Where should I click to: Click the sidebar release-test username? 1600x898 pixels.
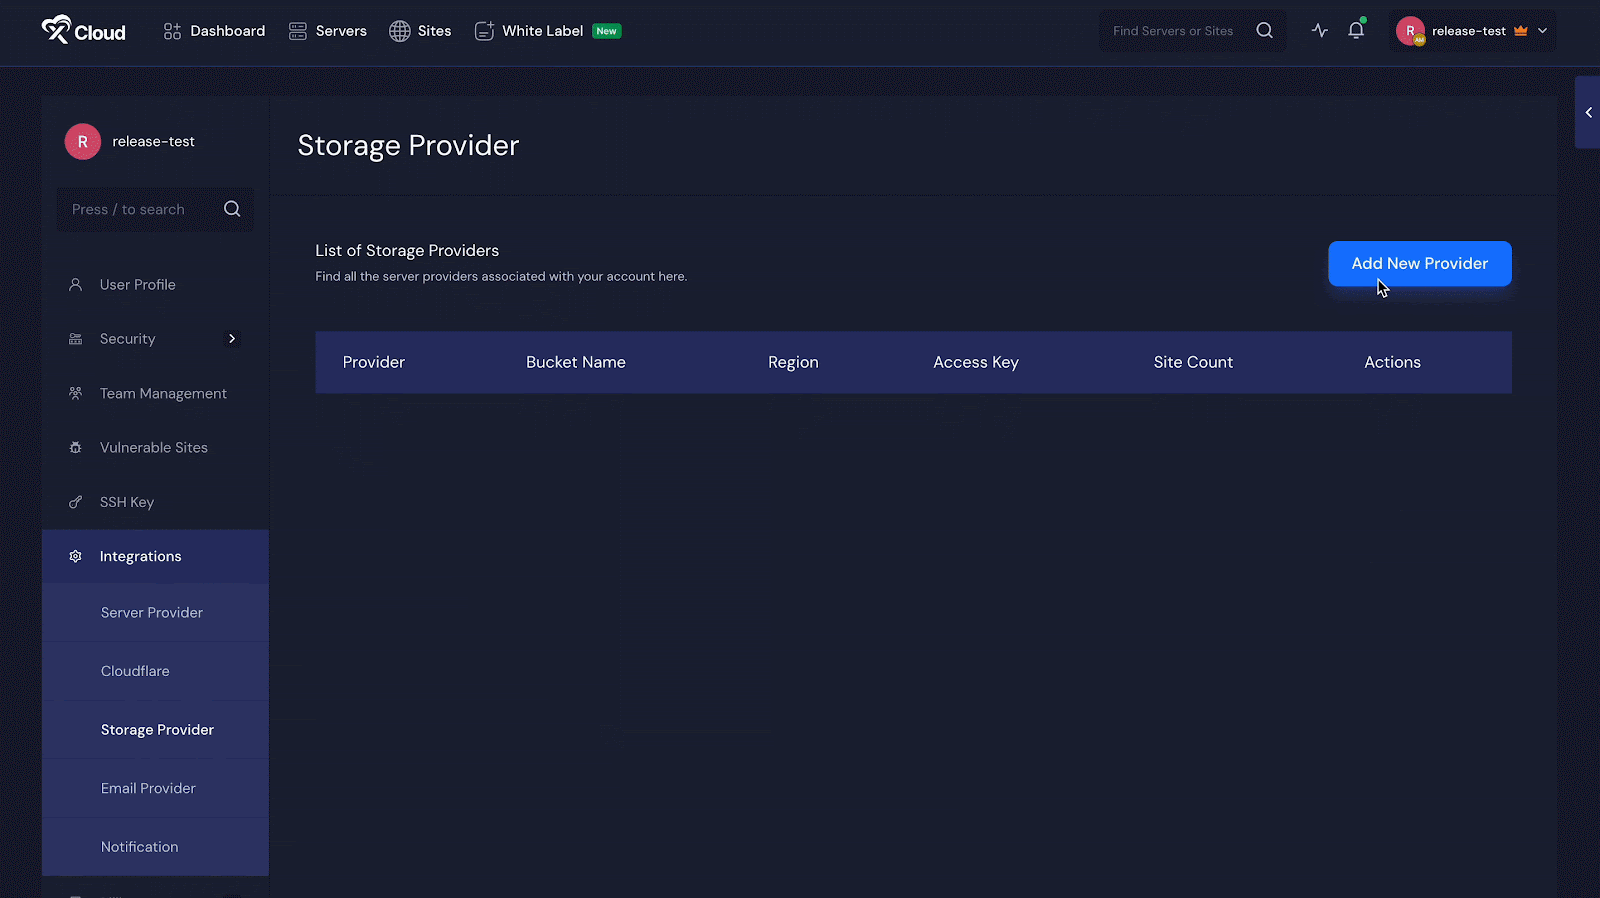coord(153,142)
